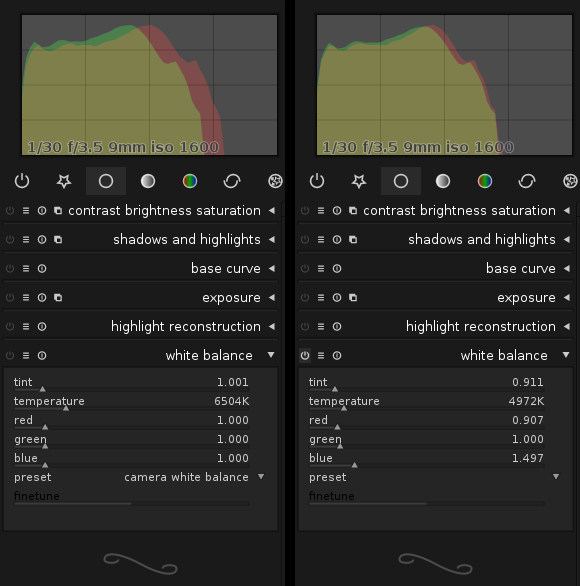580x586 pixels.
Task: Click base curve module title in right panel
Action: [x=521, y=268]
